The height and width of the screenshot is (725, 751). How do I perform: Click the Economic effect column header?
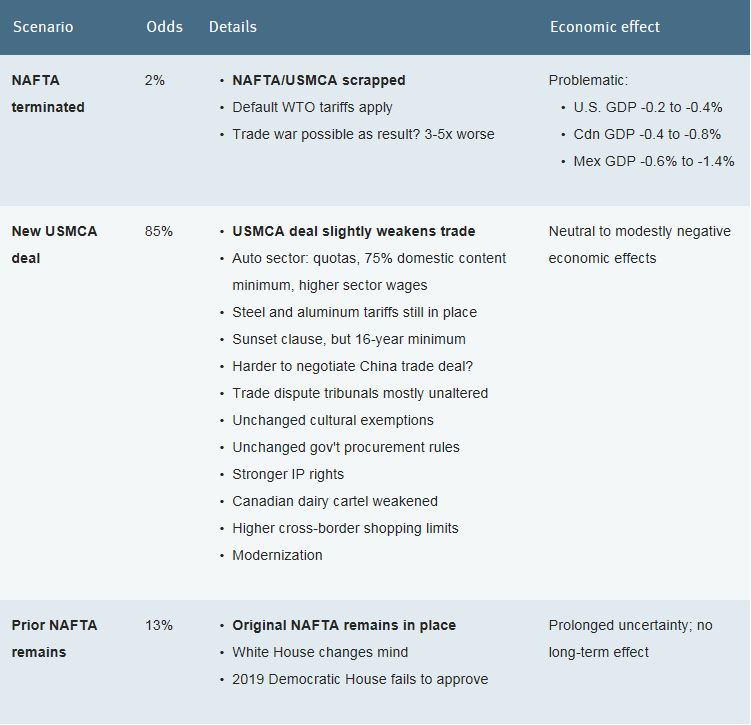[x=604, y=27]
